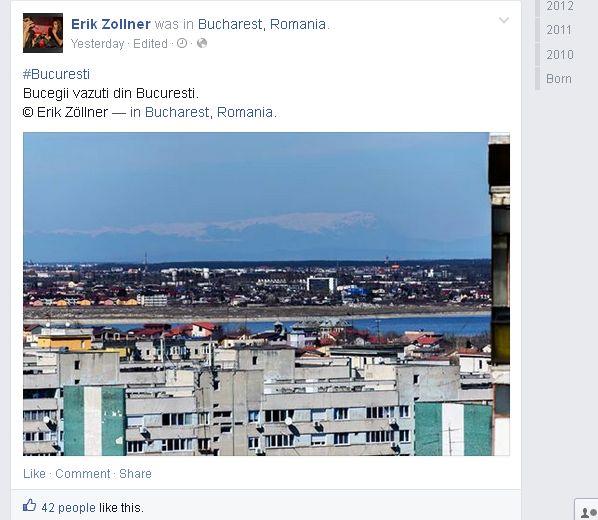Image resolution: width=598 pixels, height=520 pixels.
Task: Jump to 2012 on the timeline
Action: click(559, 6)
